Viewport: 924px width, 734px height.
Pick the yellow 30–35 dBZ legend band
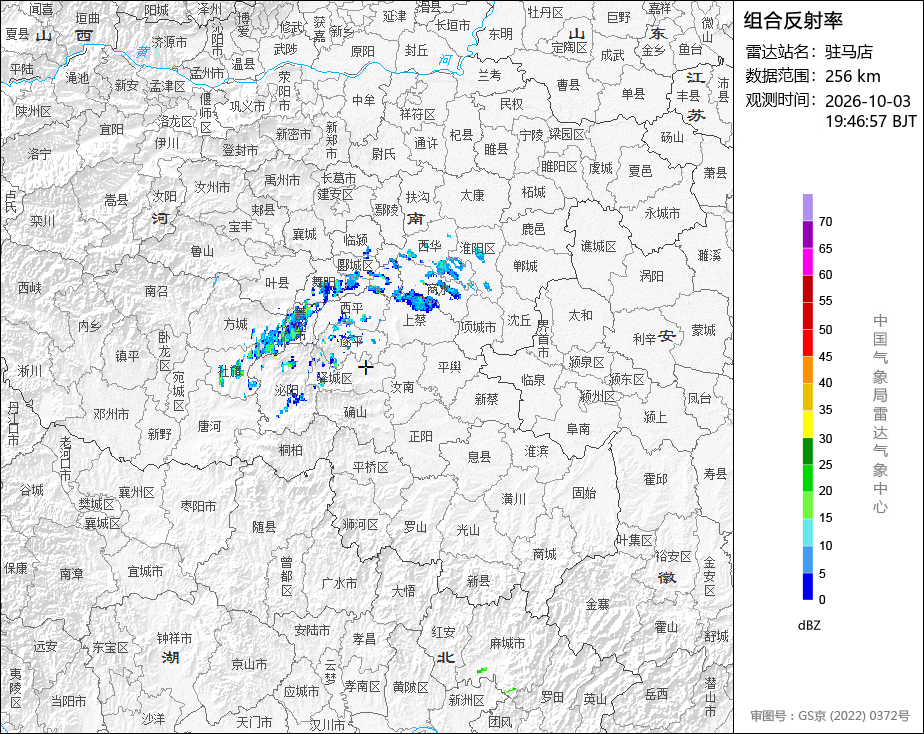[807, 424]
